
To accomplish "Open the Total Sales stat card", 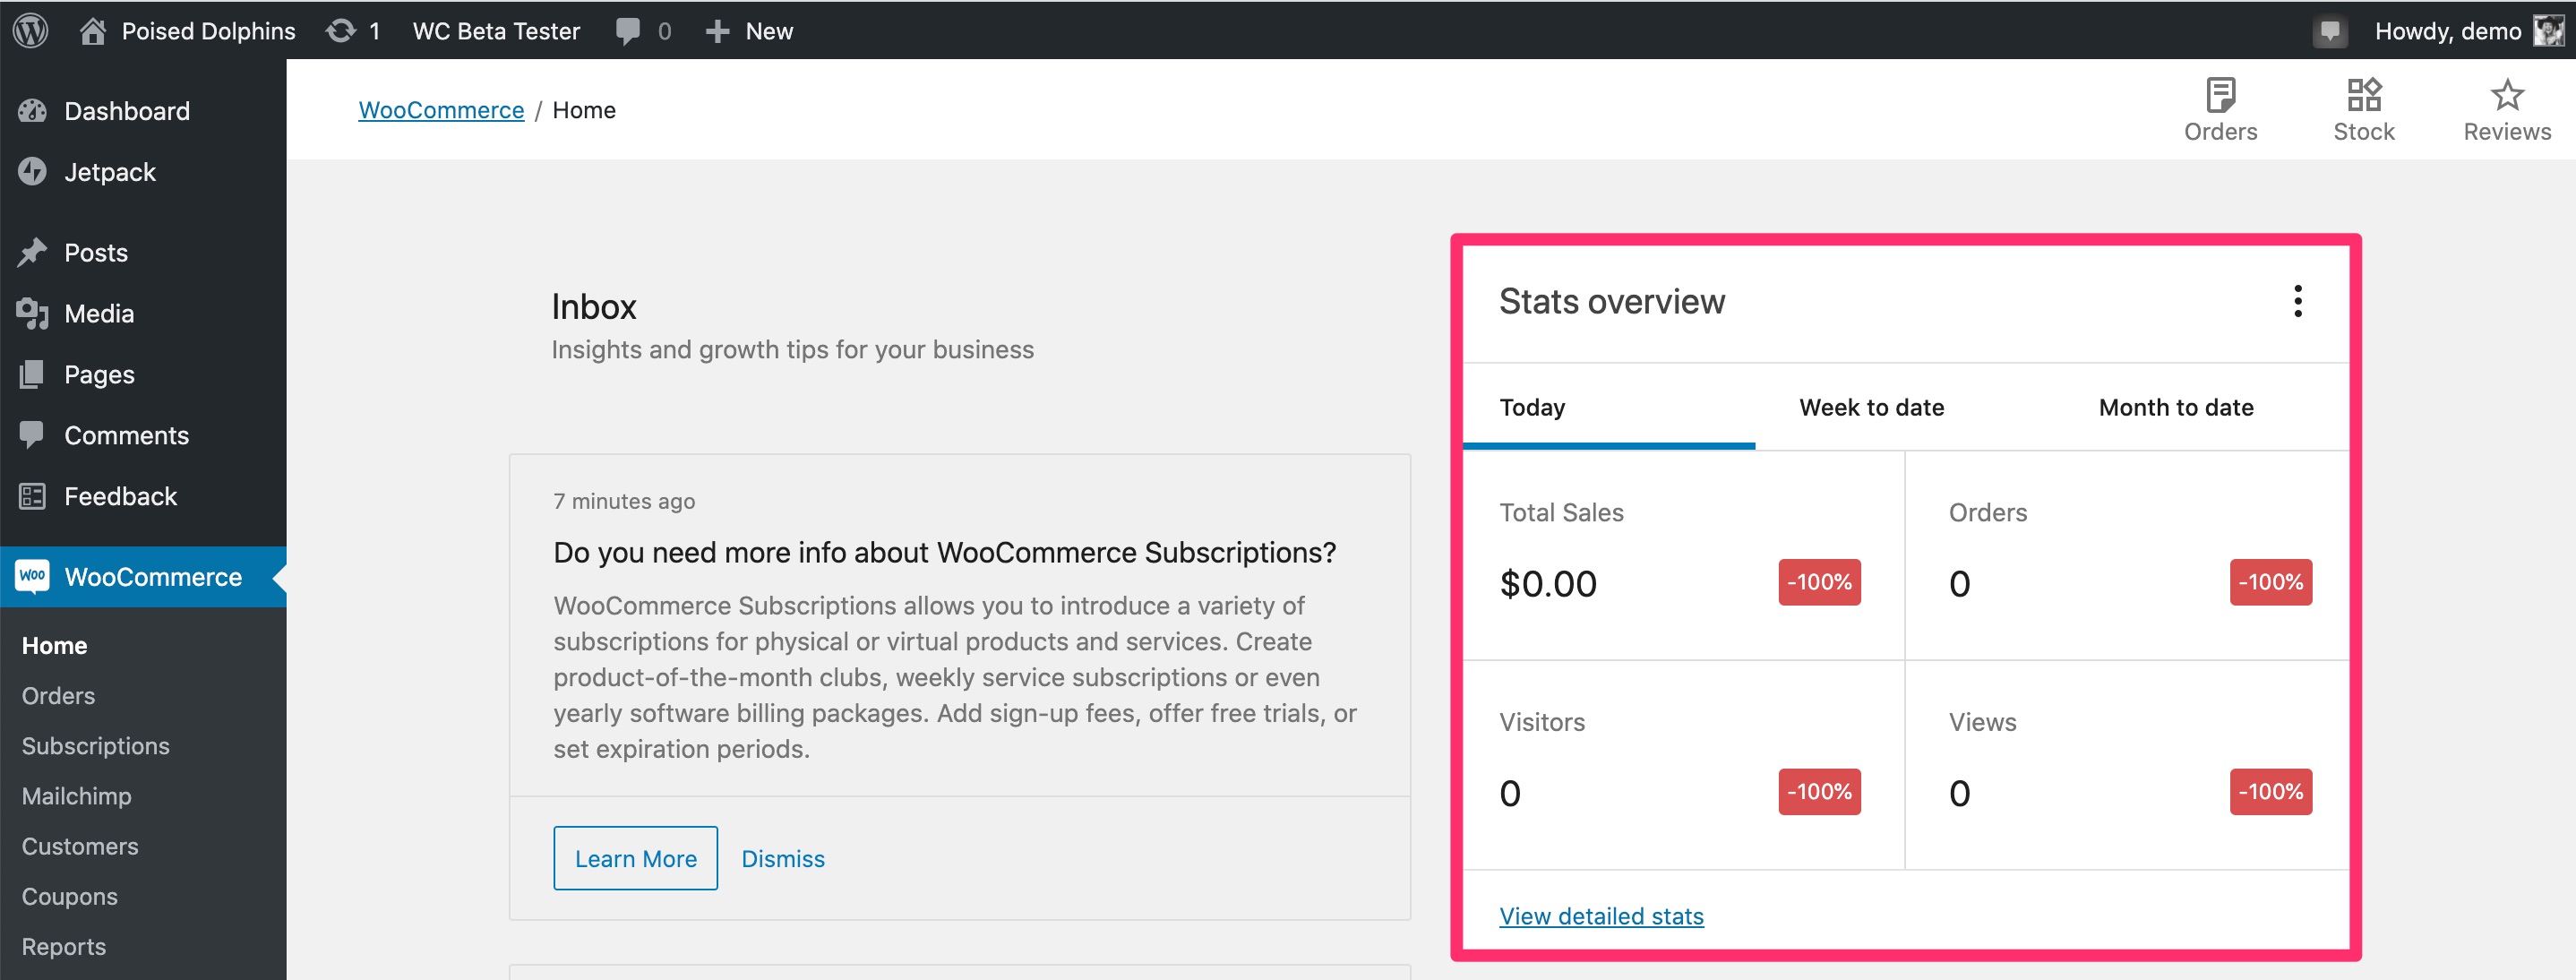I will tap(1683, 555).
